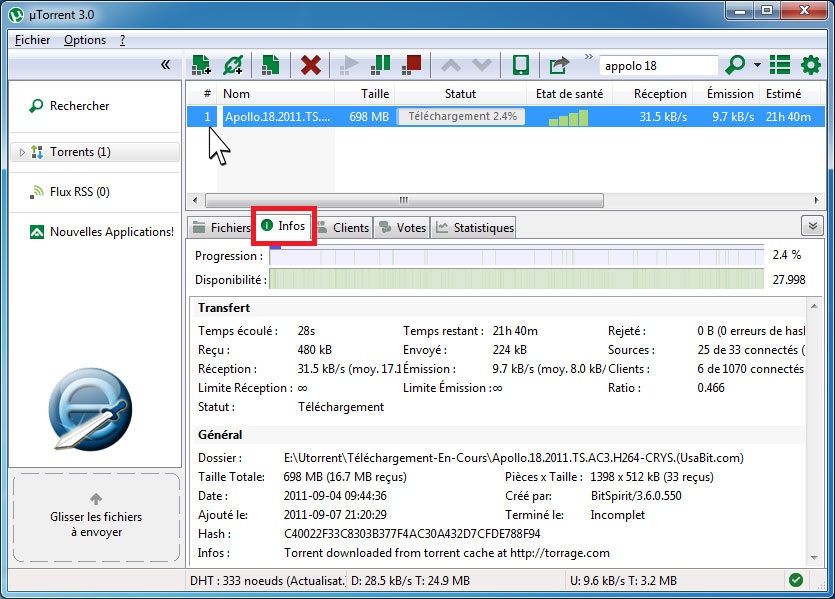
Task: Select the Apollo.18.2011.TS torrent row
Action: coord(505,117)
